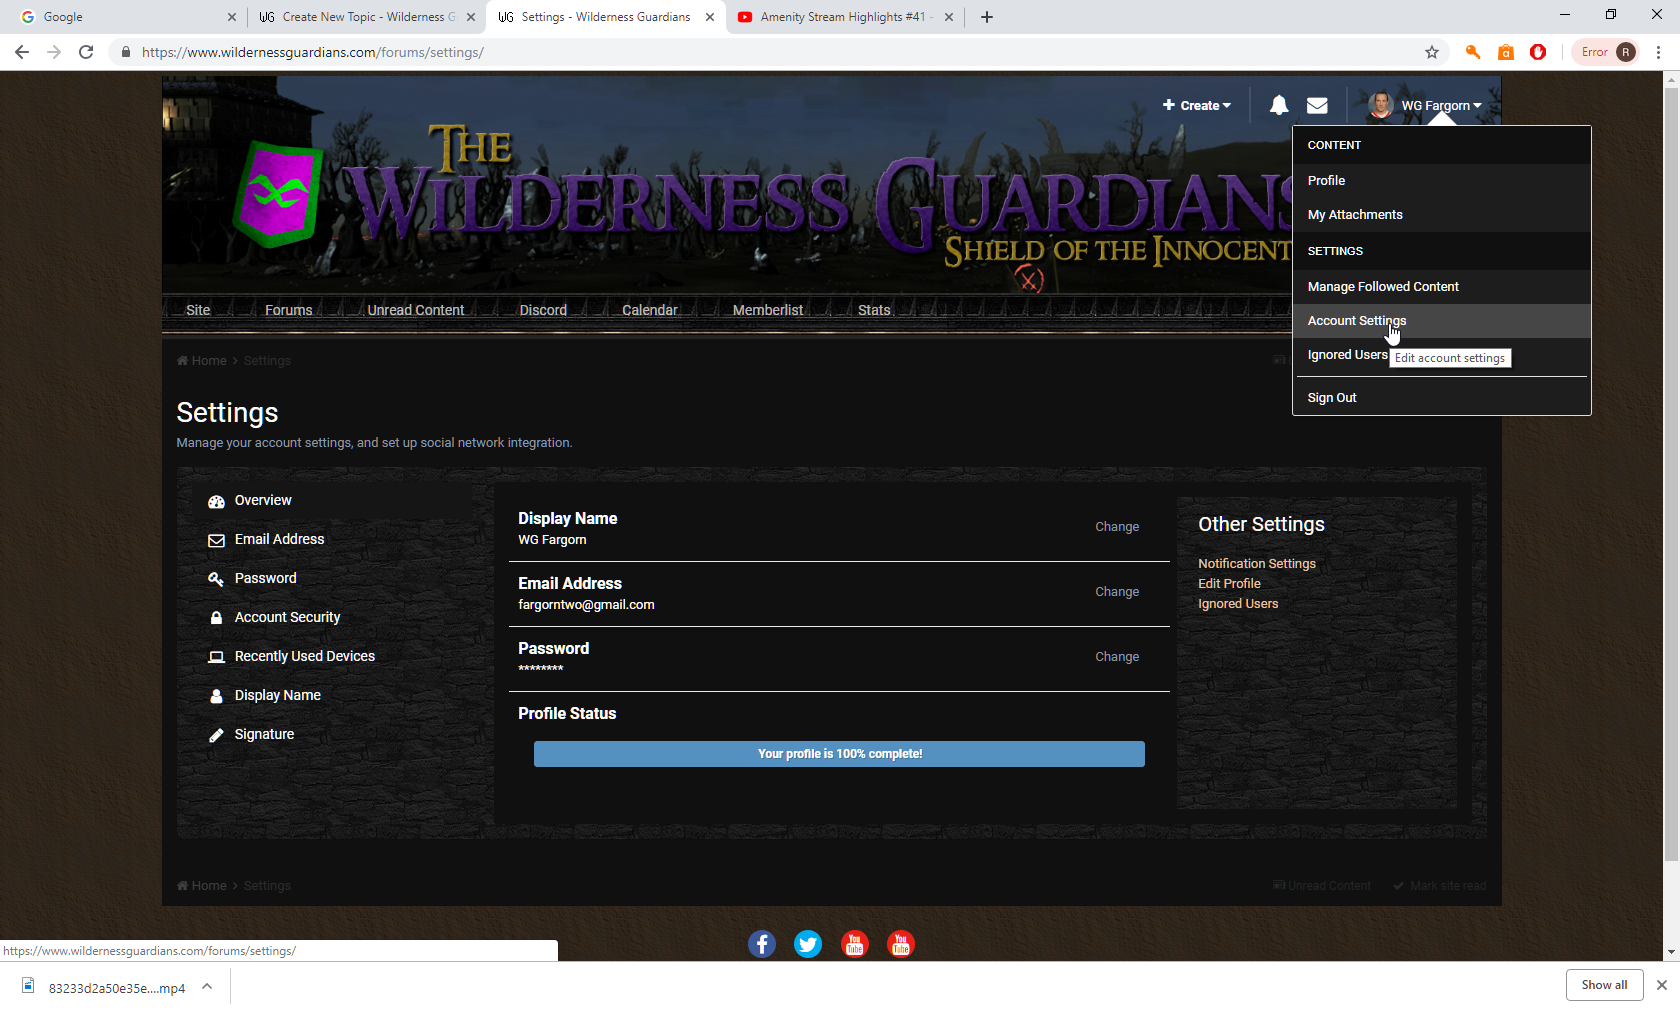Click the browser forward arrow
This screenshot has width=1680, height=1010.
coord(54,52)
